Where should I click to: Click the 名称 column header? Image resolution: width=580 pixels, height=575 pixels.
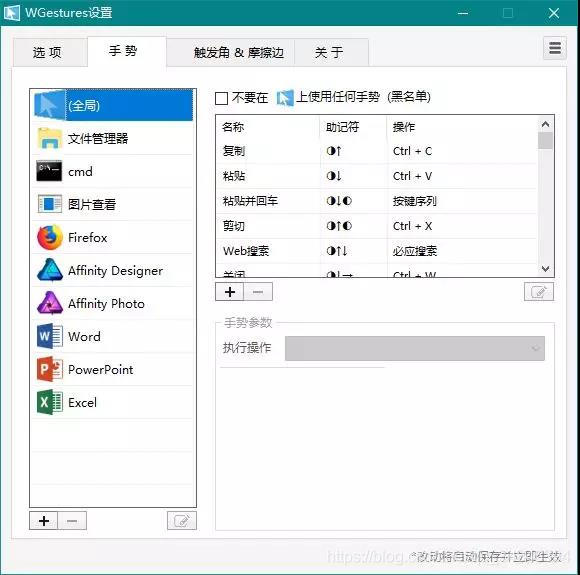click(233, 127)
